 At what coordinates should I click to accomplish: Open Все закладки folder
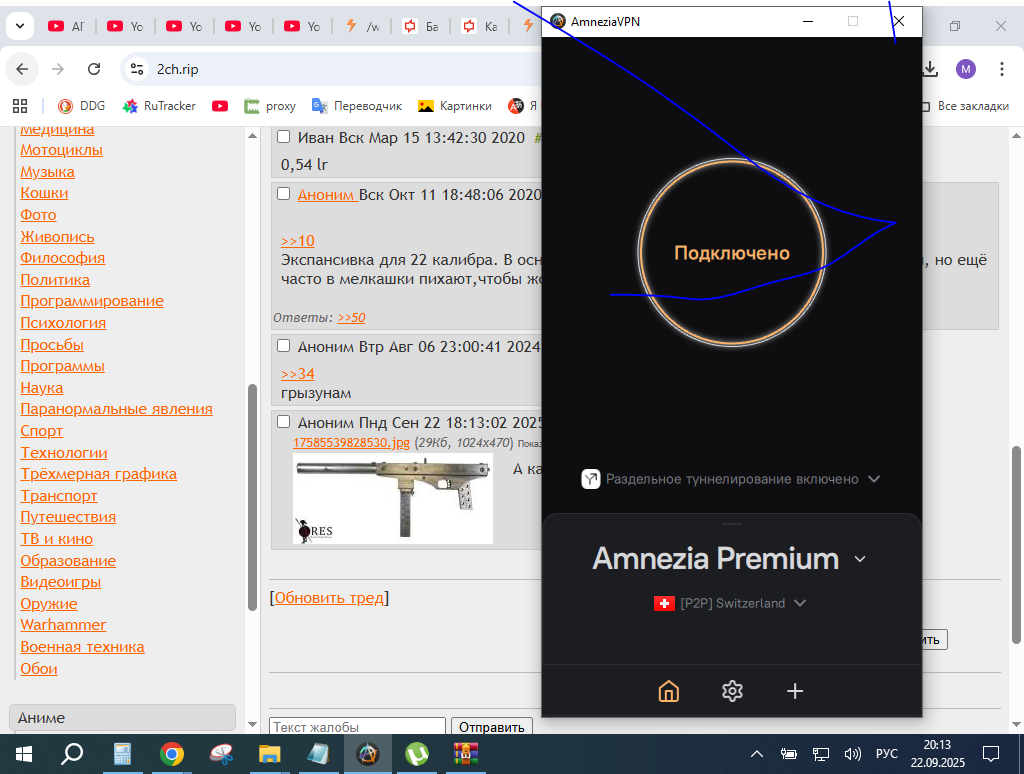tap(967, 106)
